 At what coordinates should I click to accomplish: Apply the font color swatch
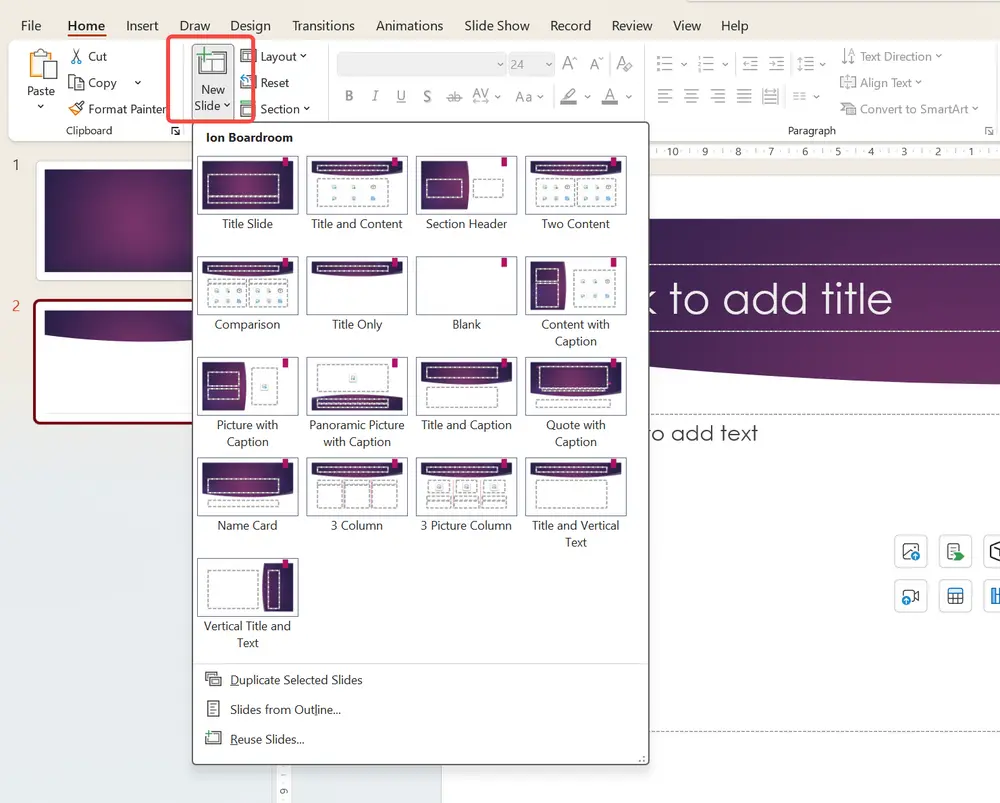610,96
